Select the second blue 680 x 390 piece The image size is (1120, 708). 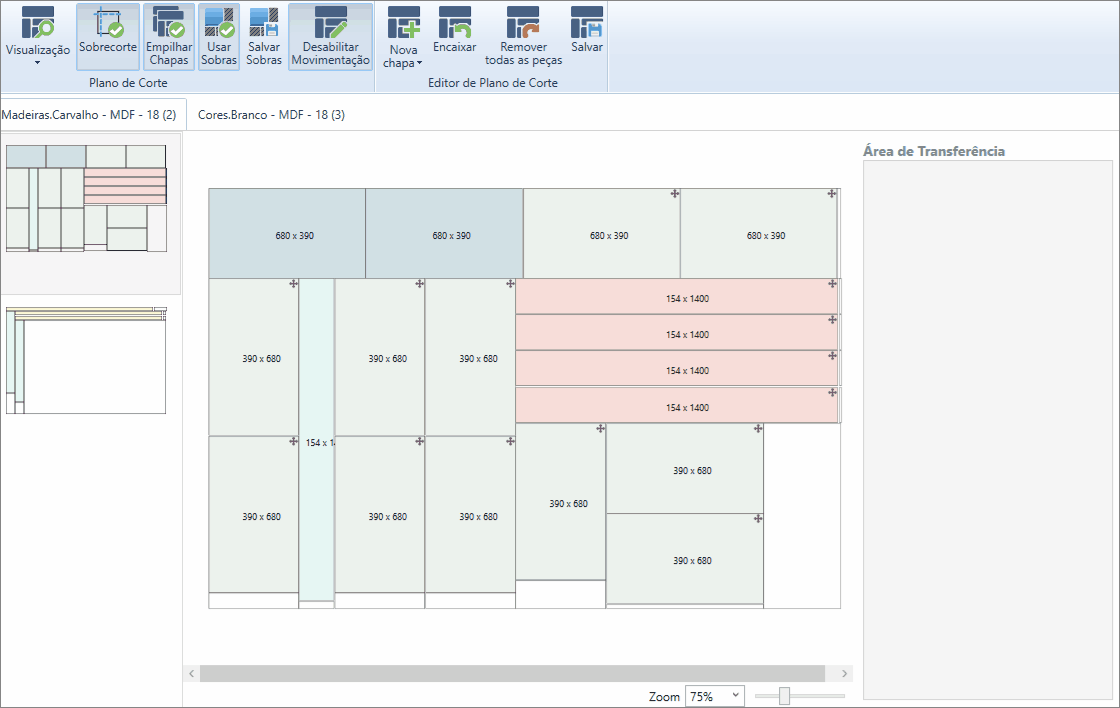point(444,234)
